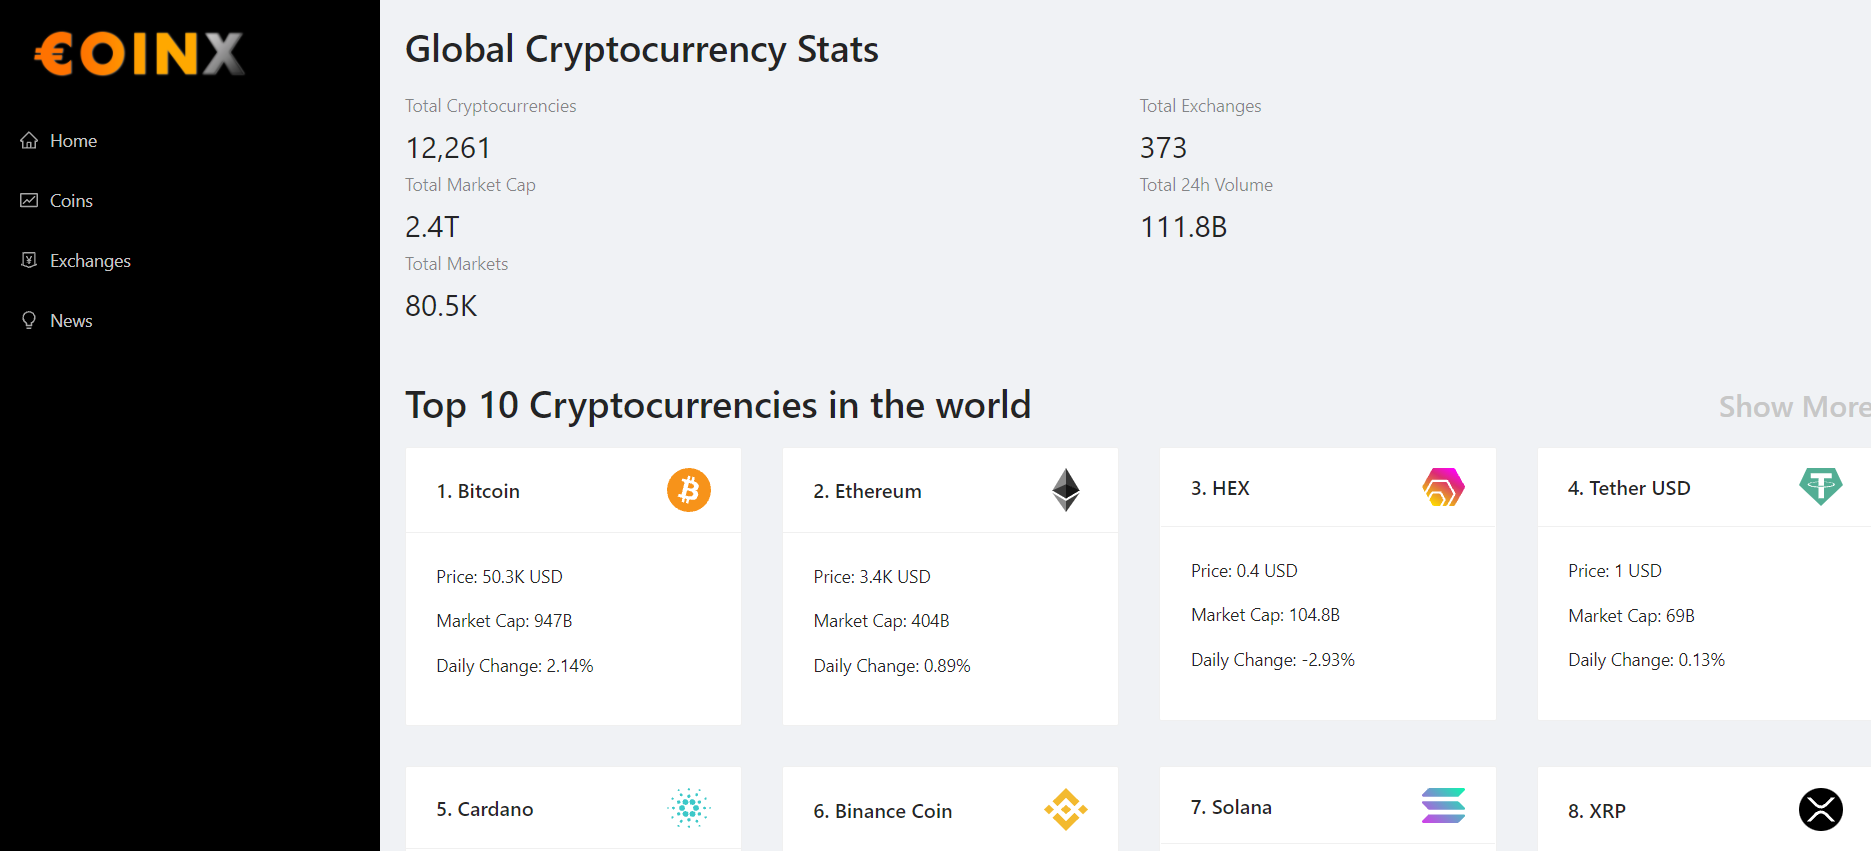Click the Global Cryptocurrency Stats heading
Screen dimensions: 1871x851
[642, 49]
